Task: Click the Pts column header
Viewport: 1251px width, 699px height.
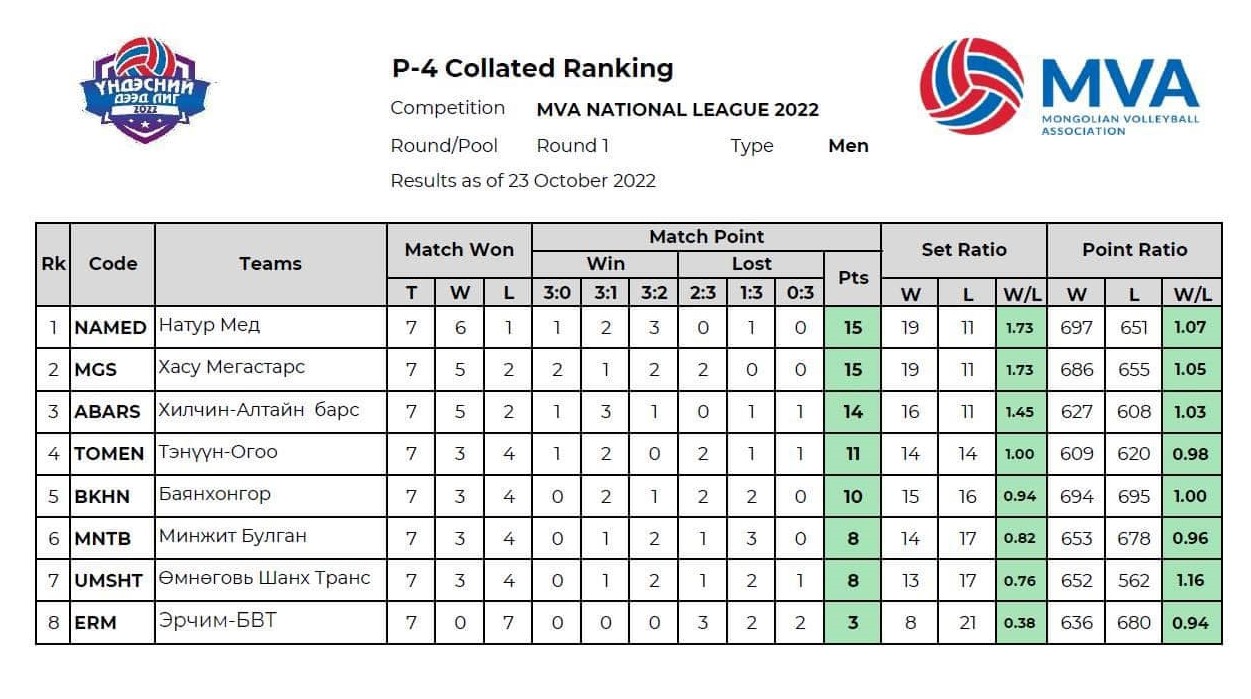Action: pyautogui.click(x=852, y=278)
